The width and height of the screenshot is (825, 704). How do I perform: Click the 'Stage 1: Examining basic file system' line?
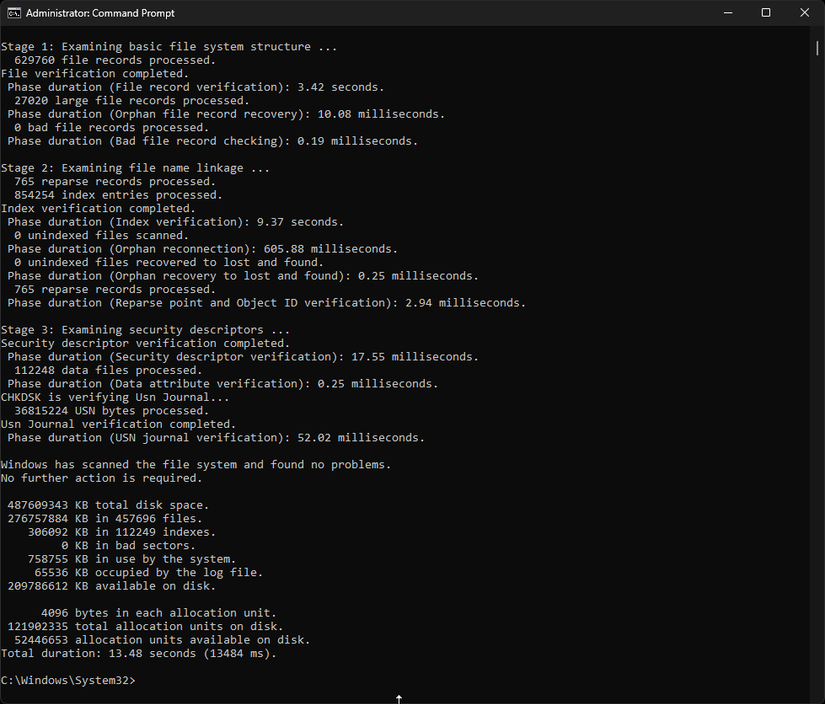[x=168, y=47]
